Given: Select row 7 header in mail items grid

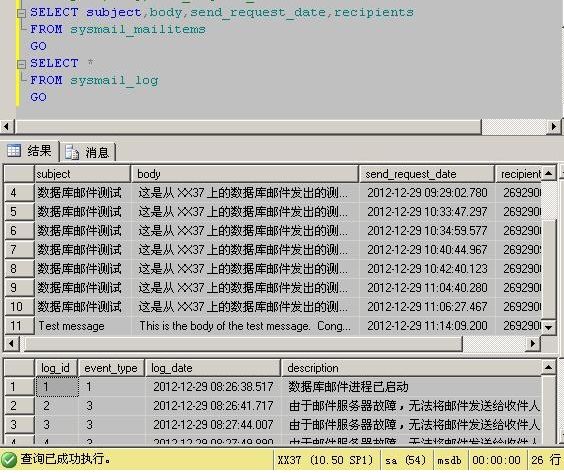Looking at the screenshot, I should 19,250.
